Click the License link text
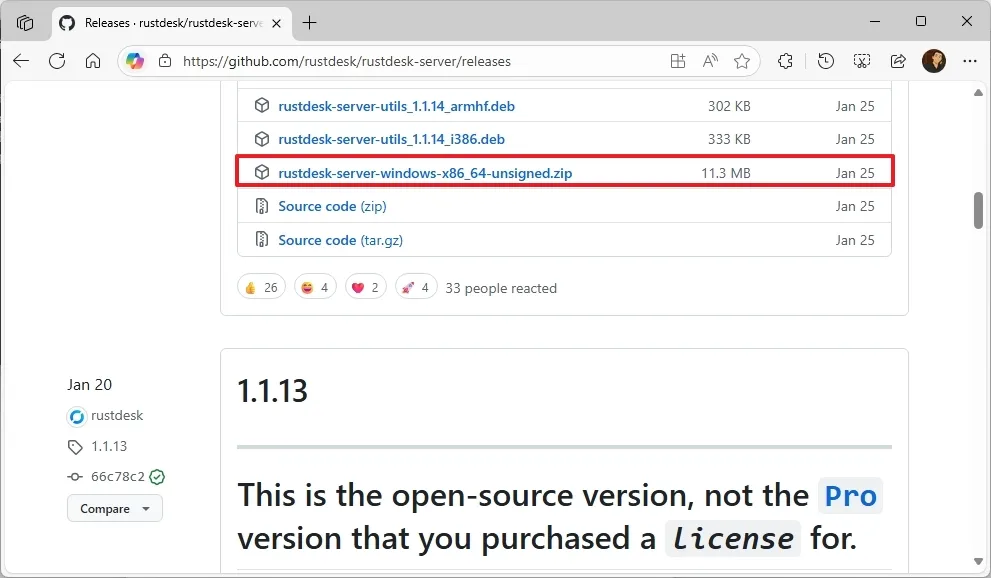This screenshot has height=578, width=991. [733, 539]
